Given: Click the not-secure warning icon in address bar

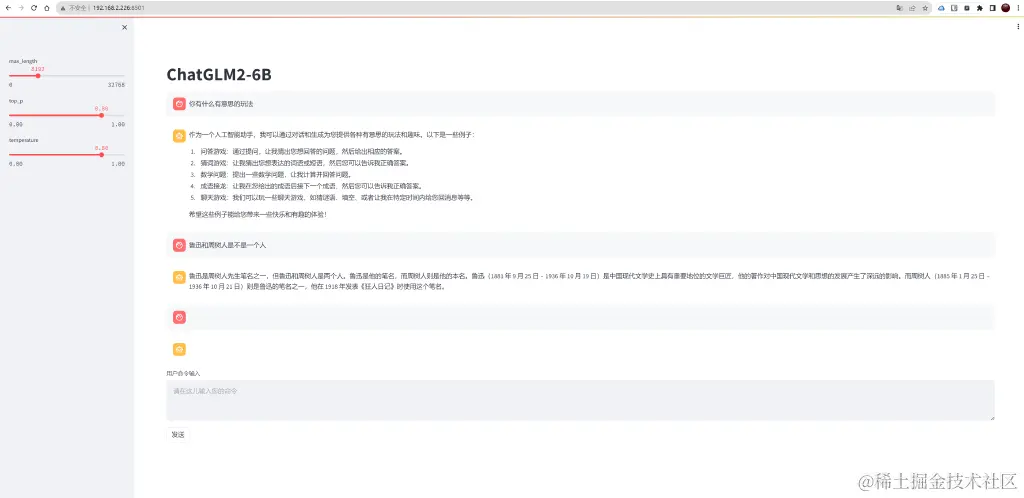Looking at the screenshot, I should click(63, 8).
